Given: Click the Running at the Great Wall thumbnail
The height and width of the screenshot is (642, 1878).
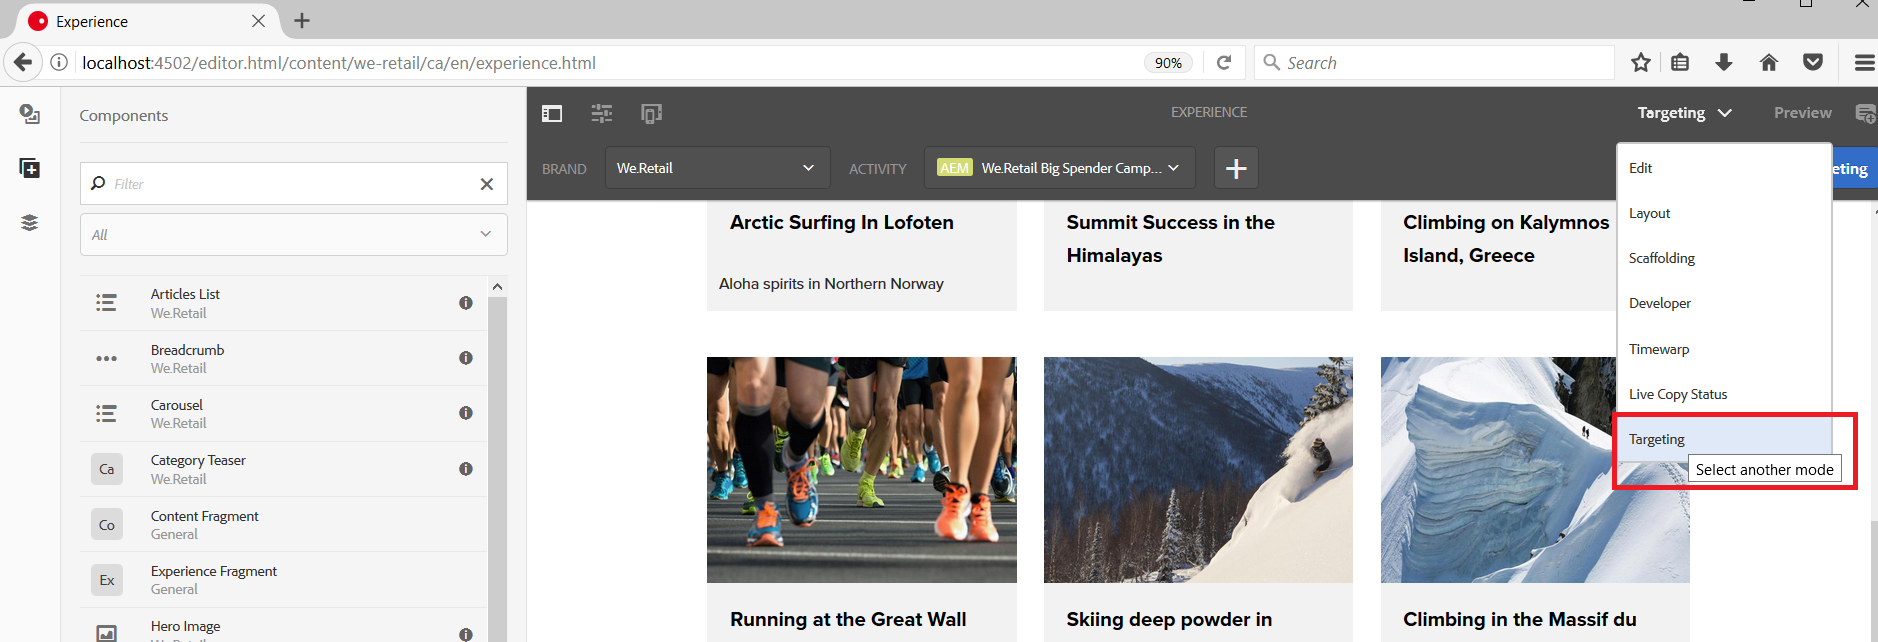Looking at the screenshot, I should pos(861,469).
